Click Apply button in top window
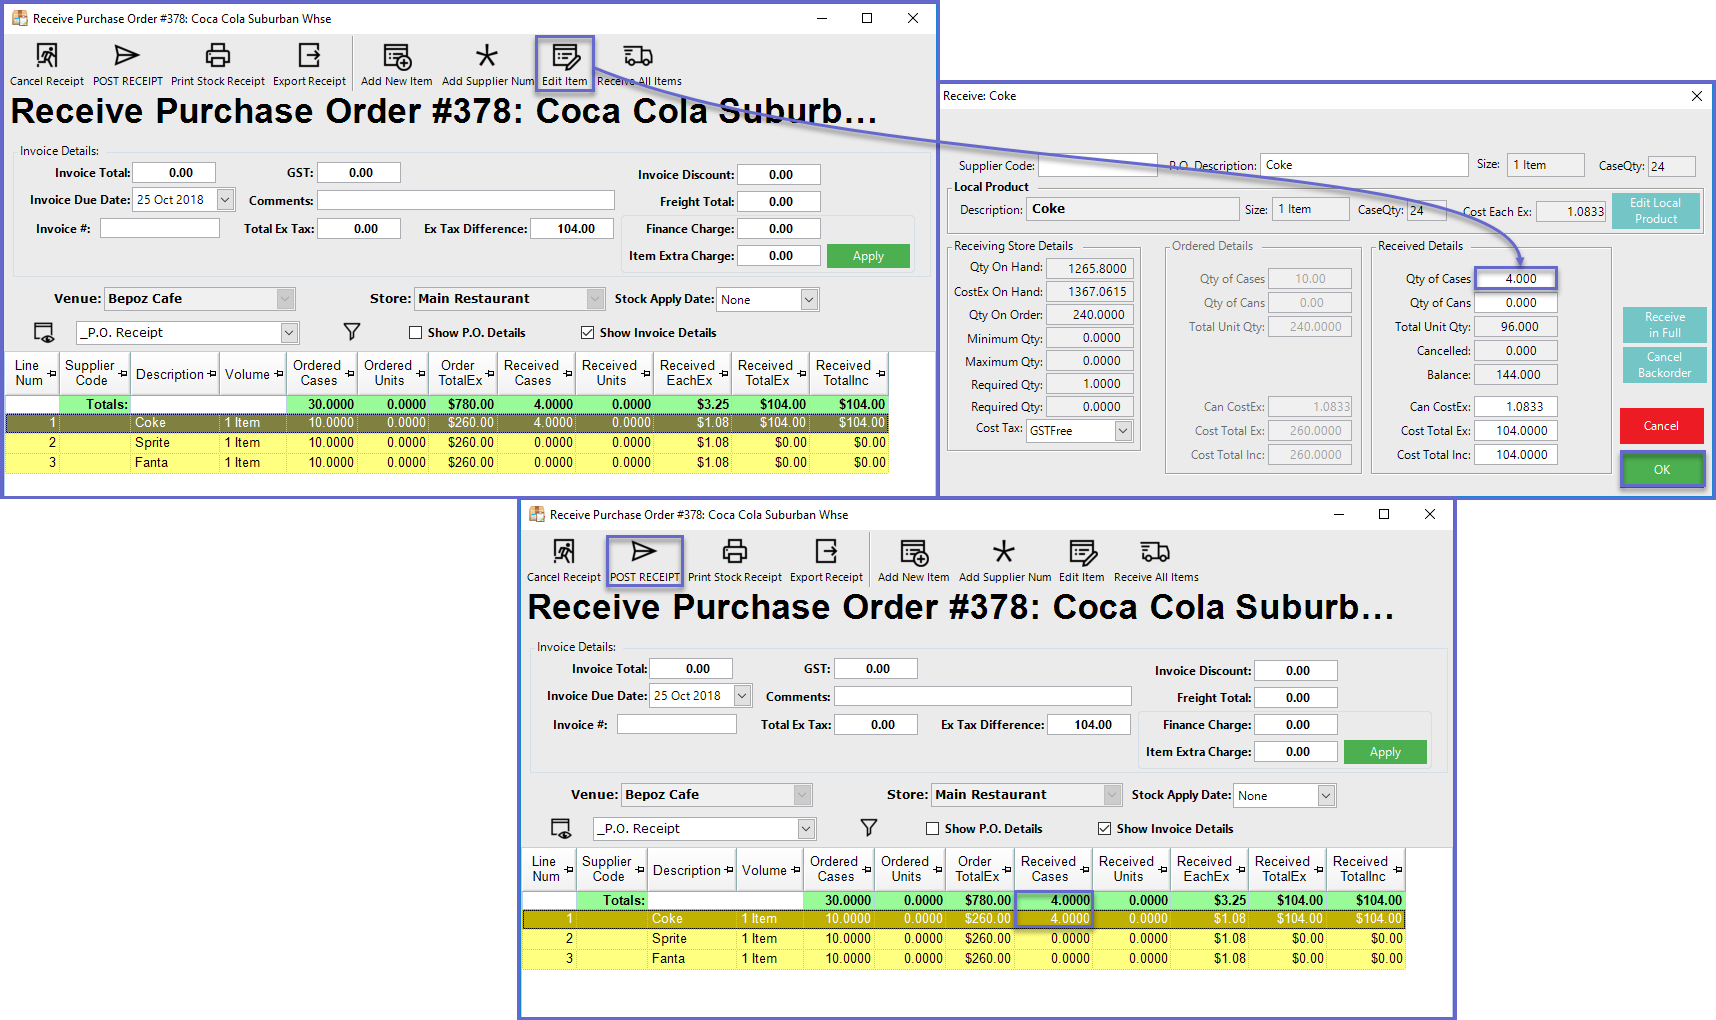Screen dimensions: 1716x1020 (x=868, y=256)
